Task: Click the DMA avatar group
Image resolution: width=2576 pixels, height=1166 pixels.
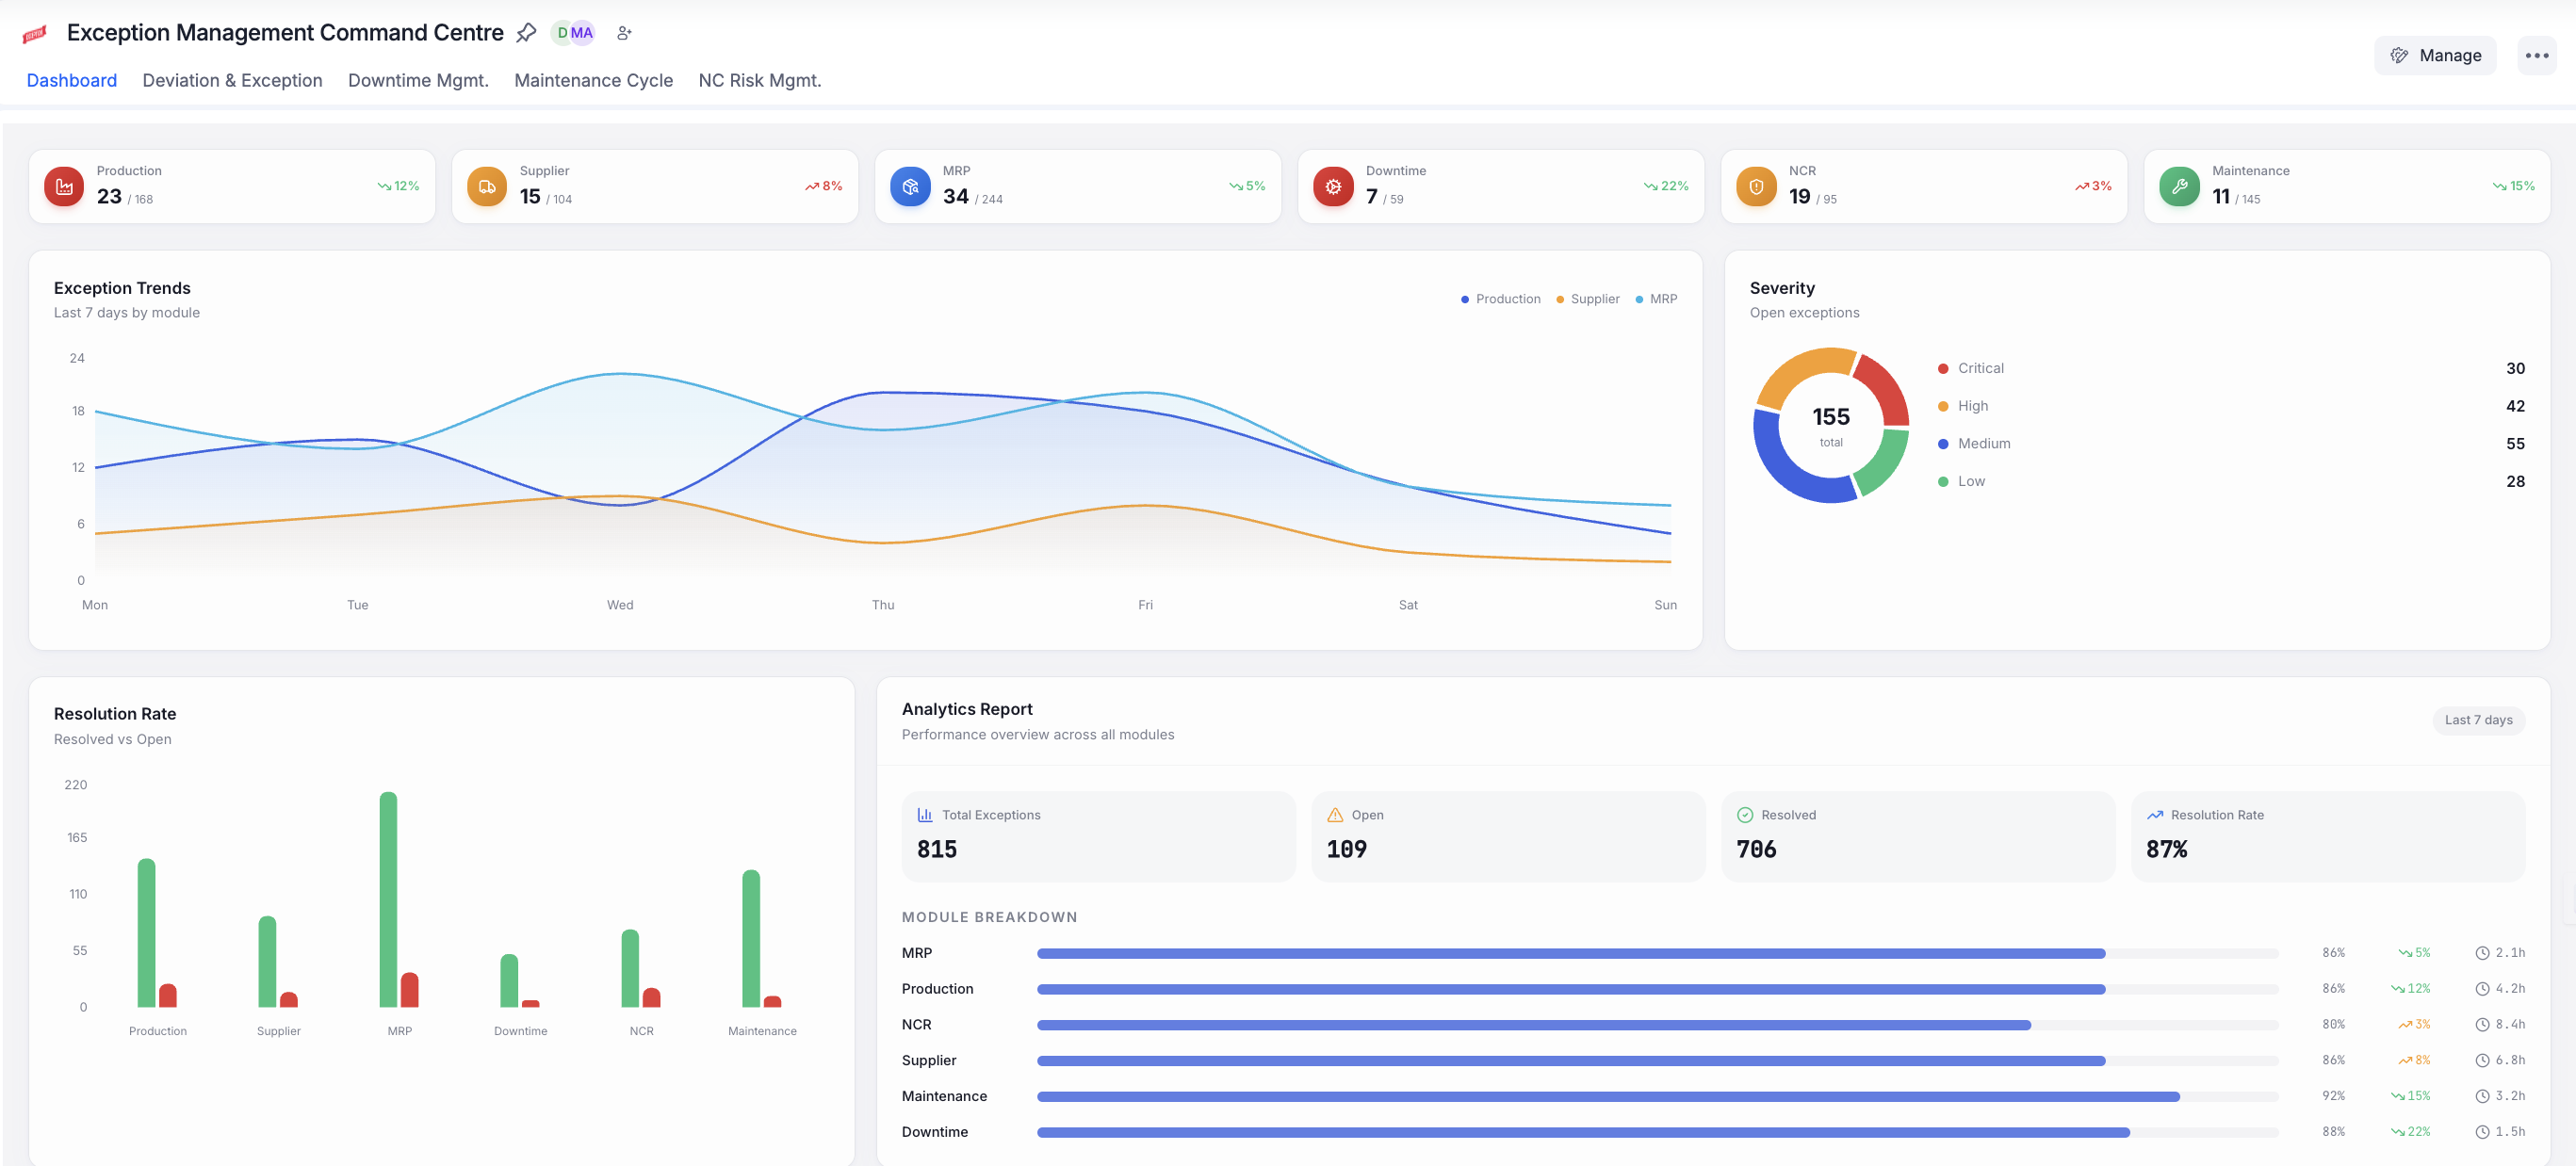Action: pyautogui.click(x=574, y=33)
